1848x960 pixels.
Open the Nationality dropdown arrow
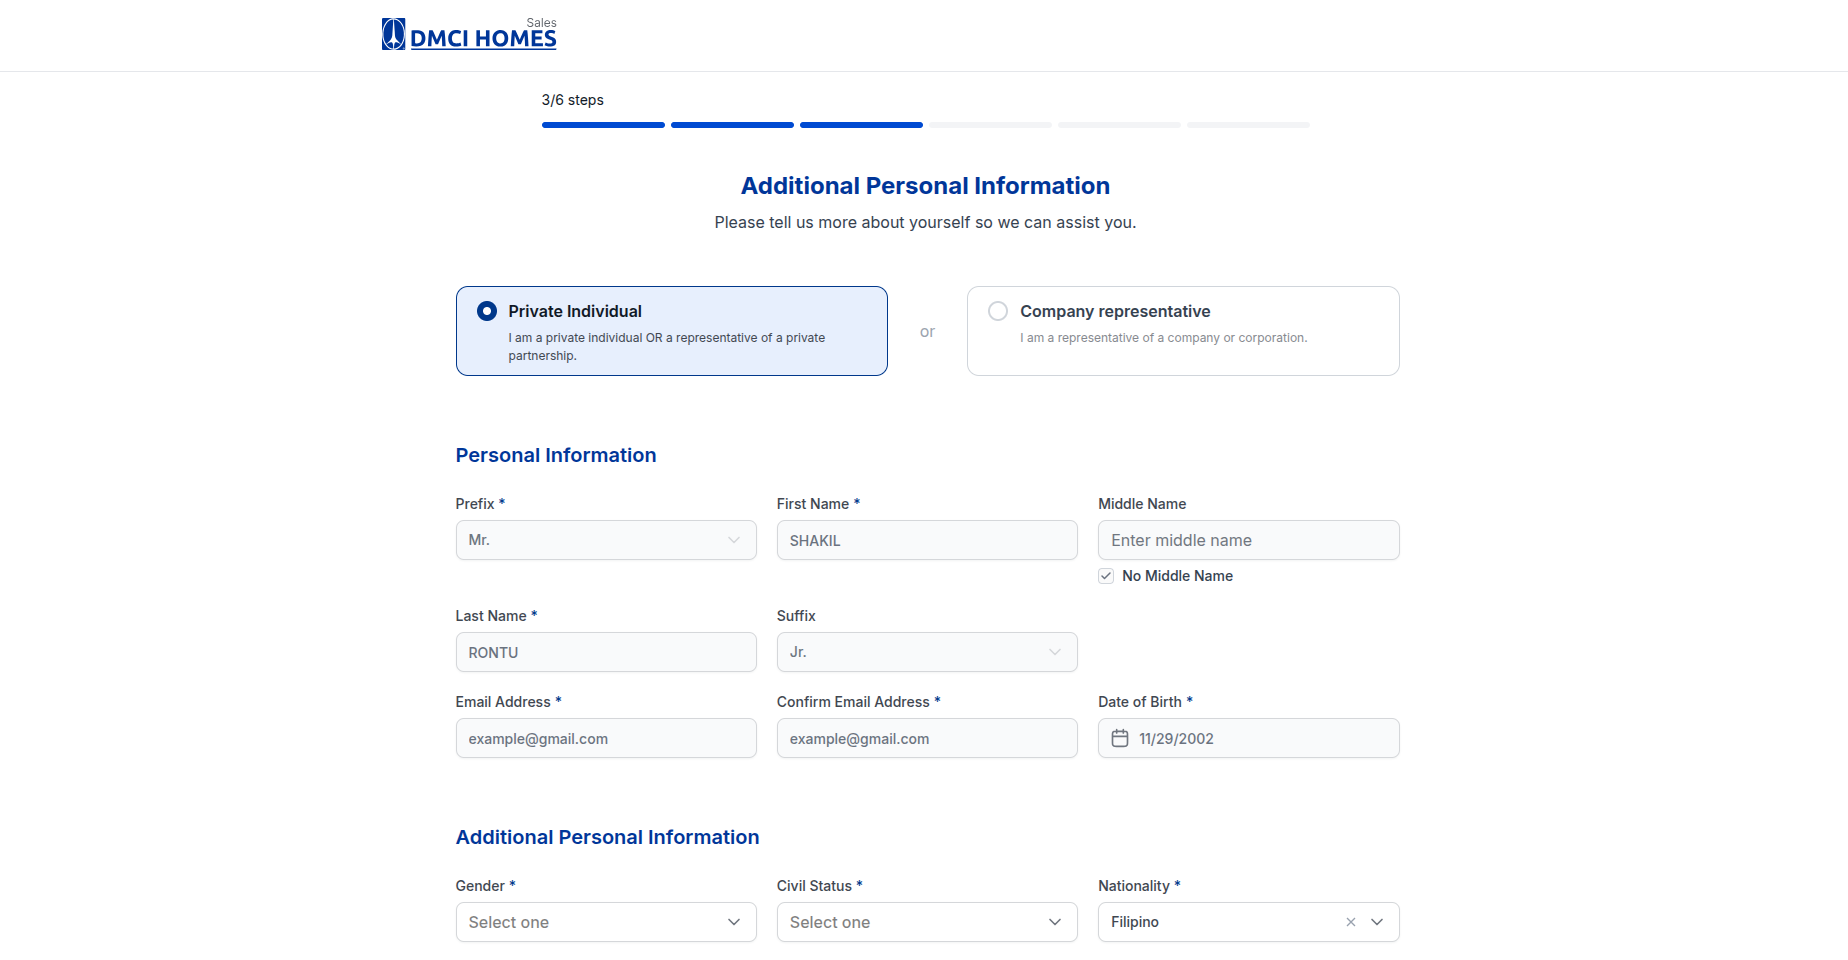coord(1377,922)
